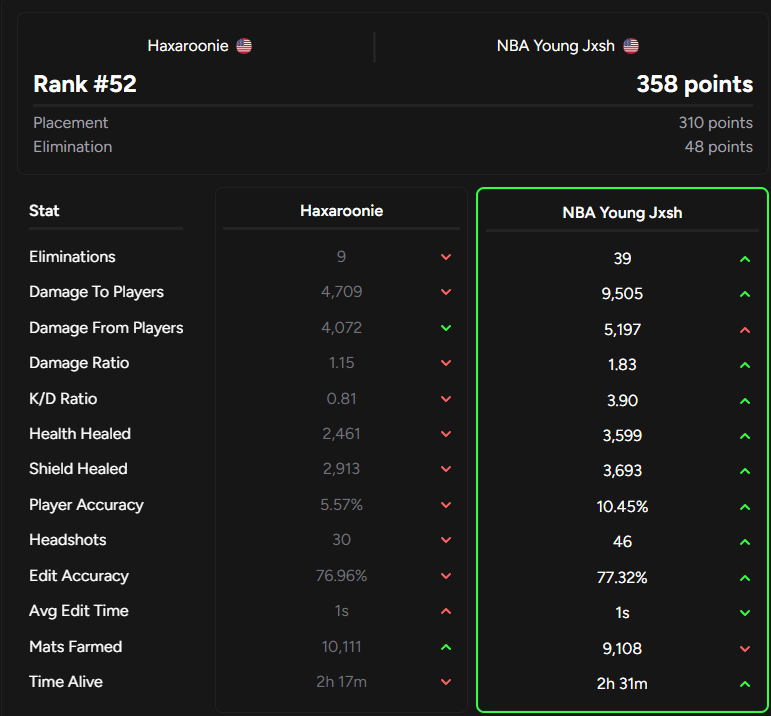Click red up arrow for NBA Young Jxsh Damage From Players
The height and width of the screenshot is (716, 771).
pyautogui.click(x=745, y=330)
